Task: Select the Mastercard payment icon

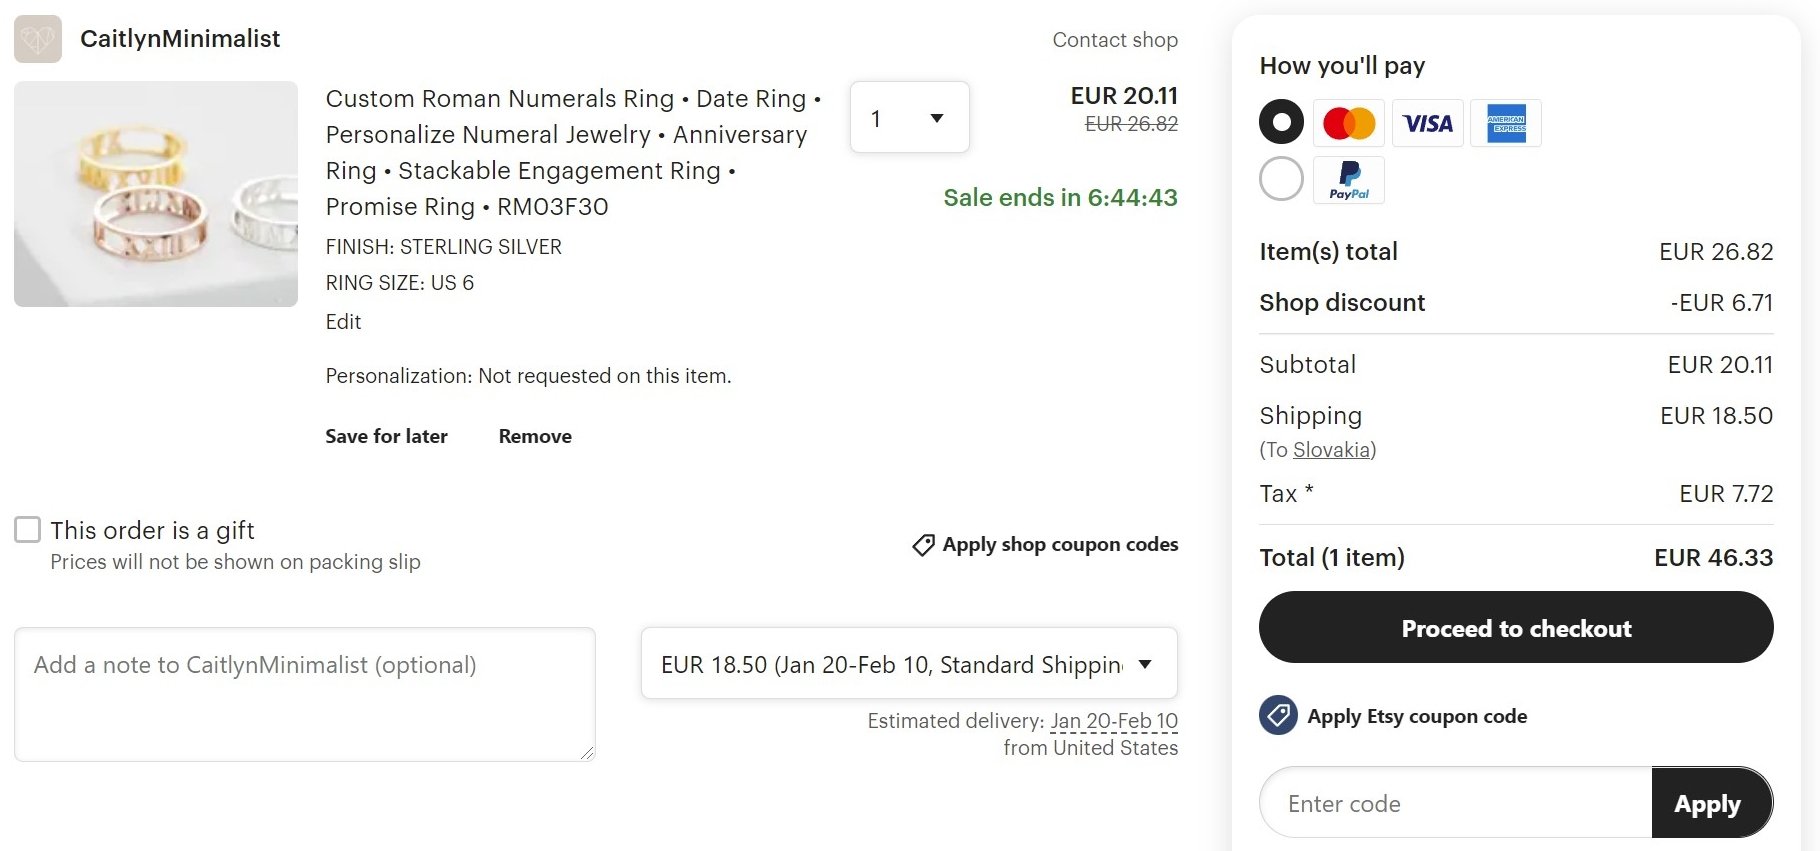Action: pos(1349,123)
